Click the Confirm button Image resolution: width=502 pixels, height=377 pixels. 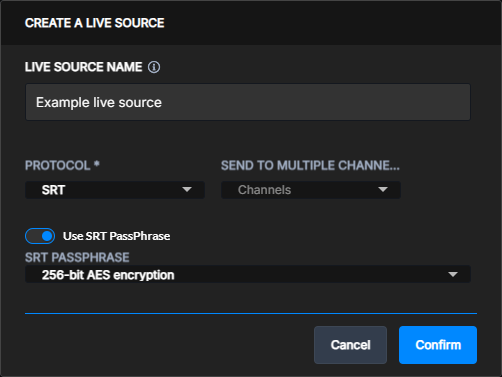pyautogui.click(x=438, y=345)
